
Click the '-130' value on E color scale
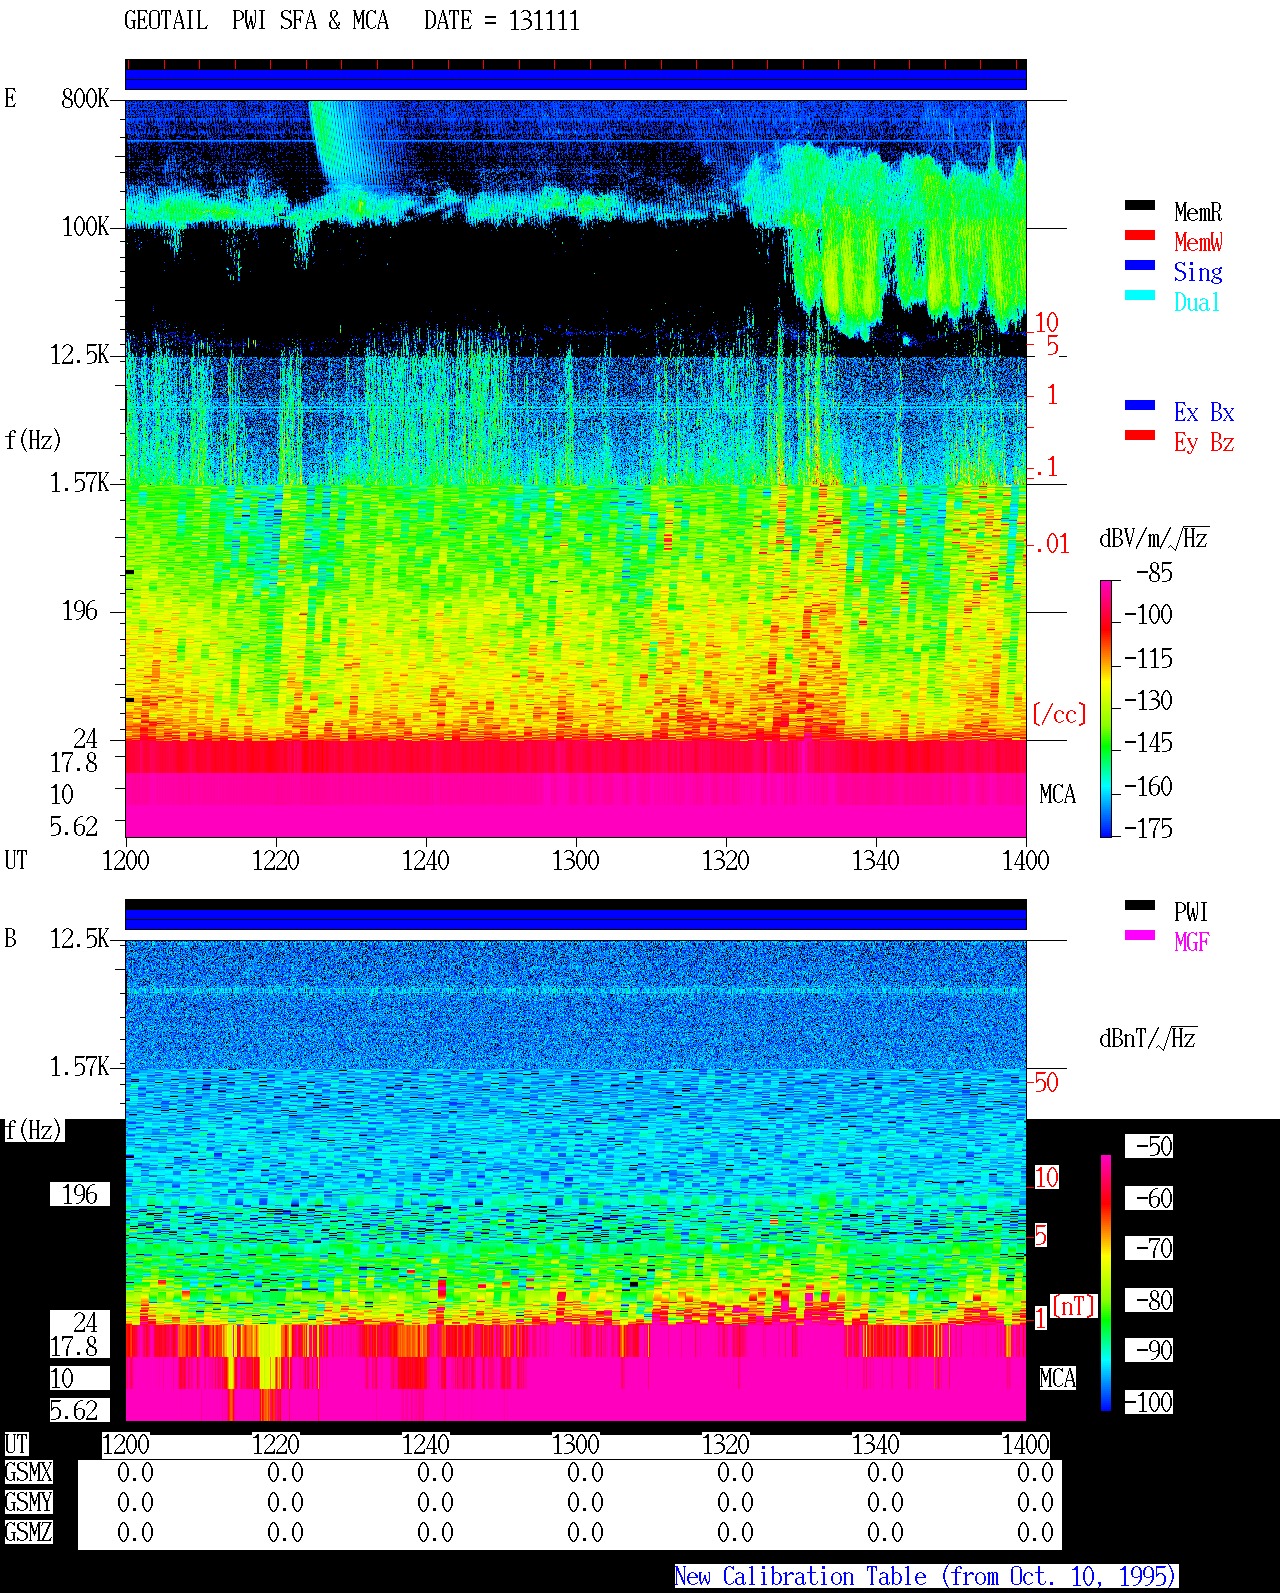[1148, 700]
